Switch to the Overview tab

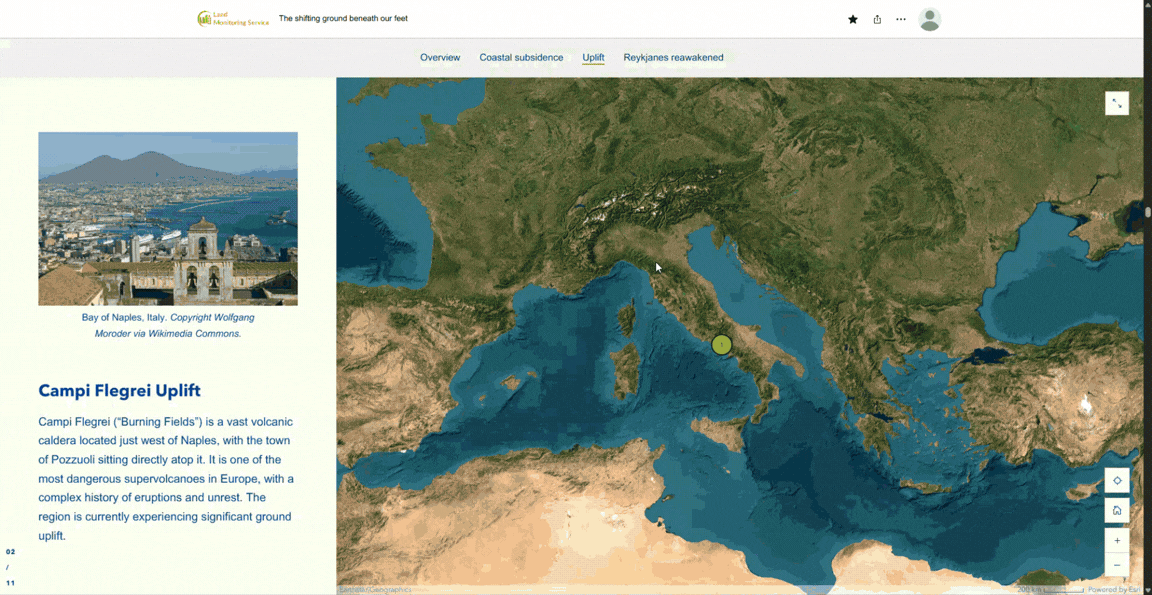440,57
